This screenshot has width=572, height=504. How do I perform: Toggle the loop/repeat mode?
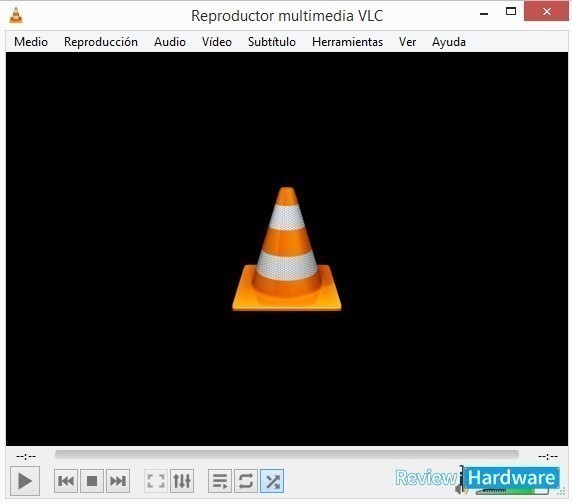coord(246,481)
